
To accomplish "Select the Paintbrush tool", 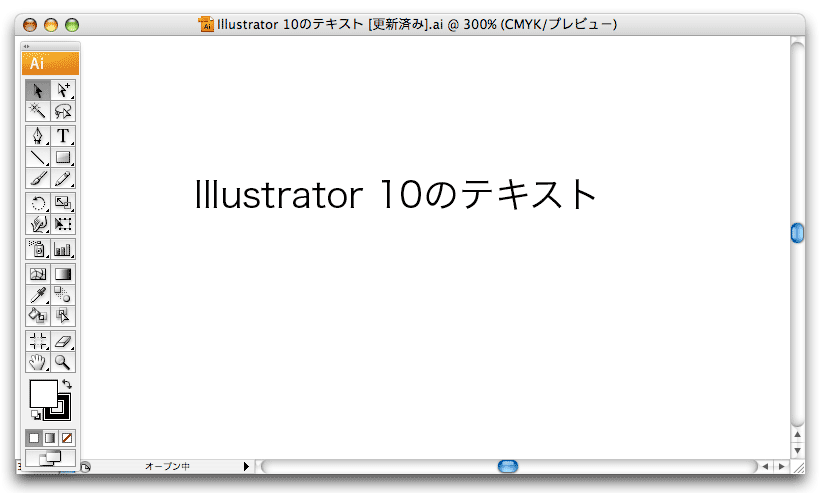I will (x=38, y=178).
